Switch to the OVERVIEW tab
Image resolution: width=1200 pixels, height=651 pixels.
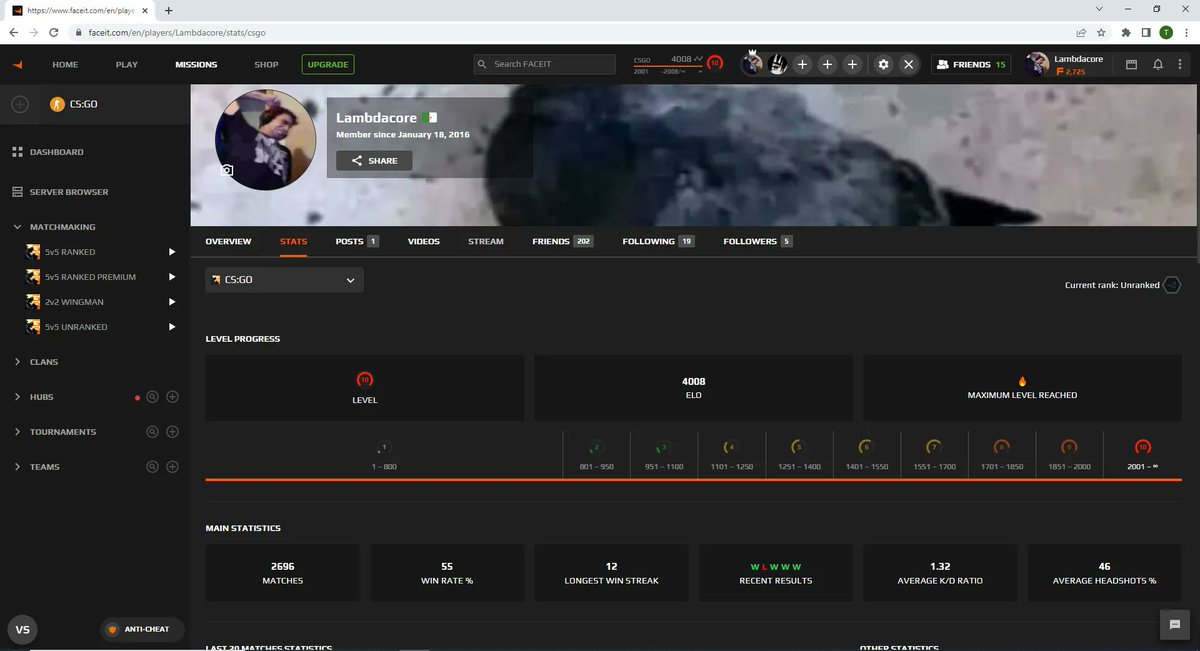[228, 241]
